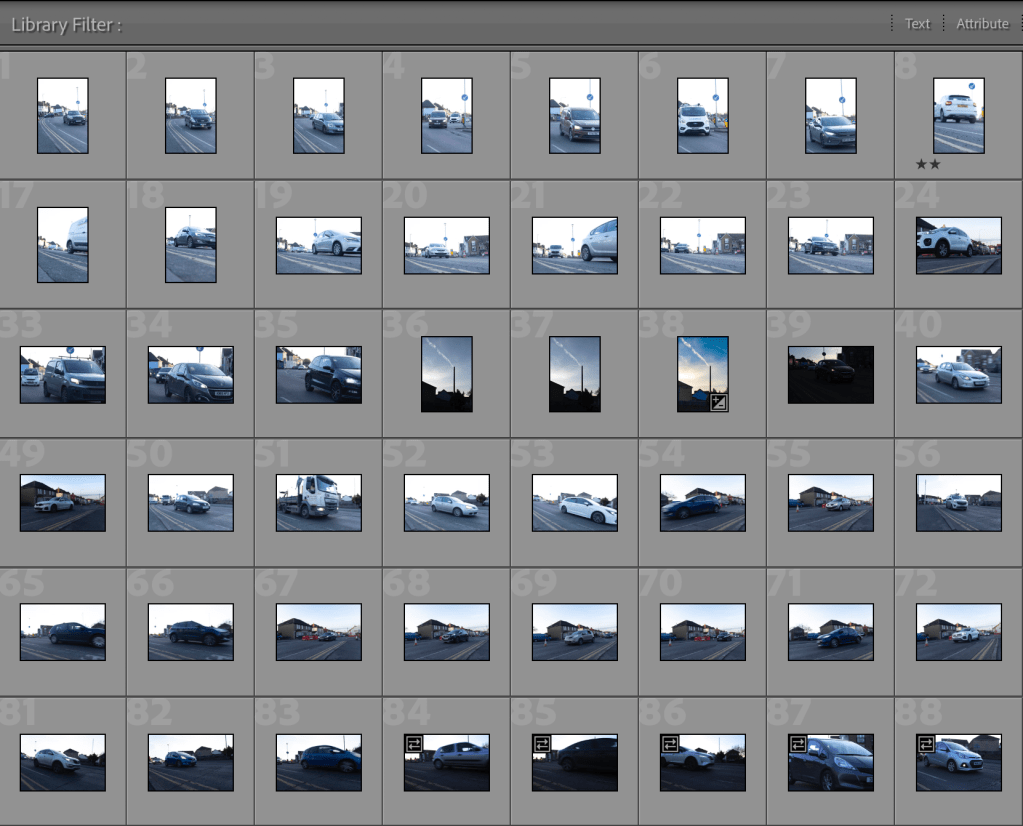Select the dark underexposed photo 39

point(831,374)
